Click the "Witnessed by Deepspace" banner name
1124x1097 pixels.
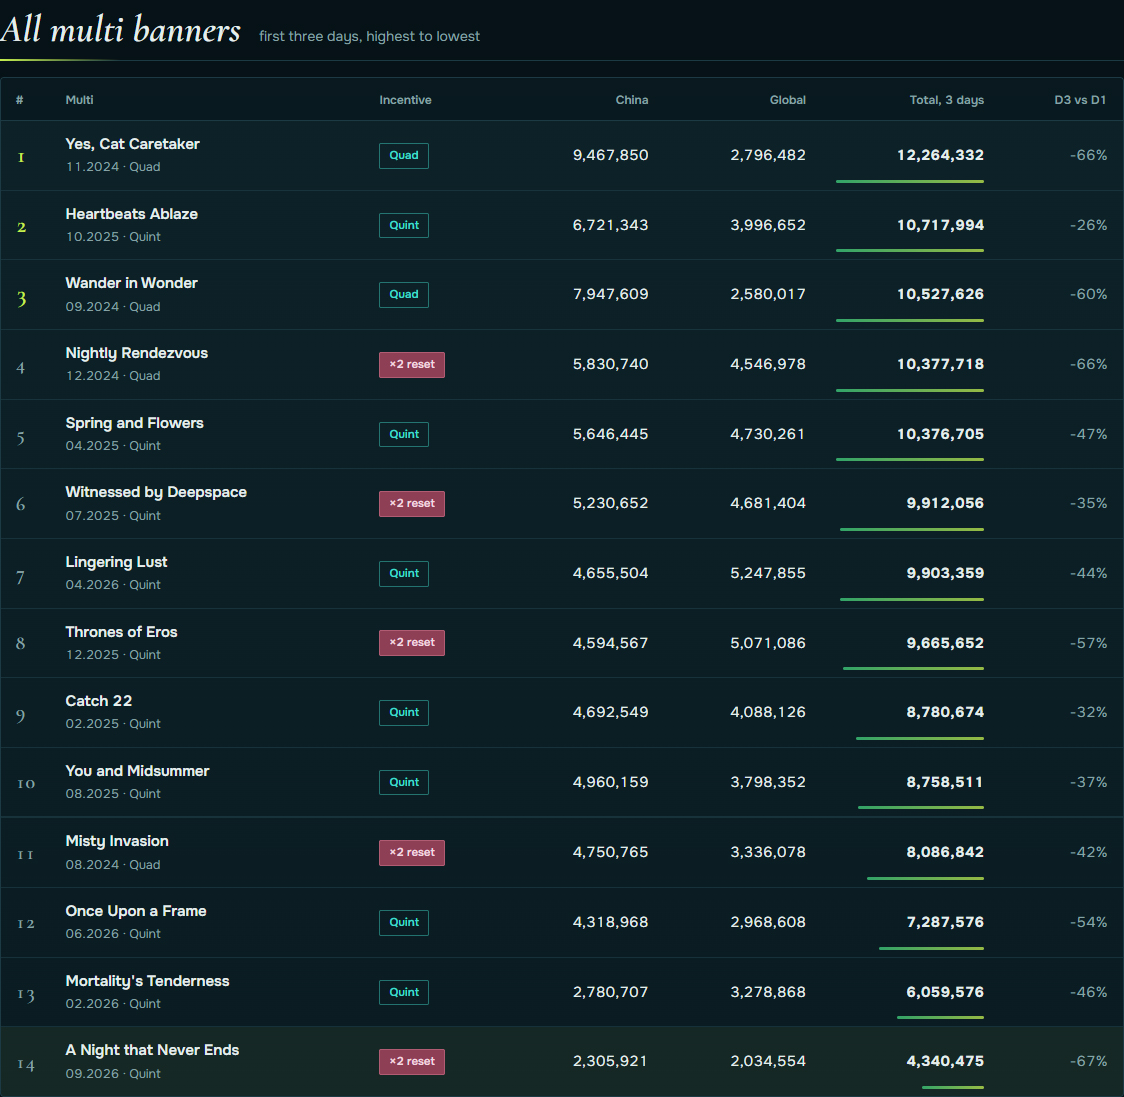pos(156,492)
